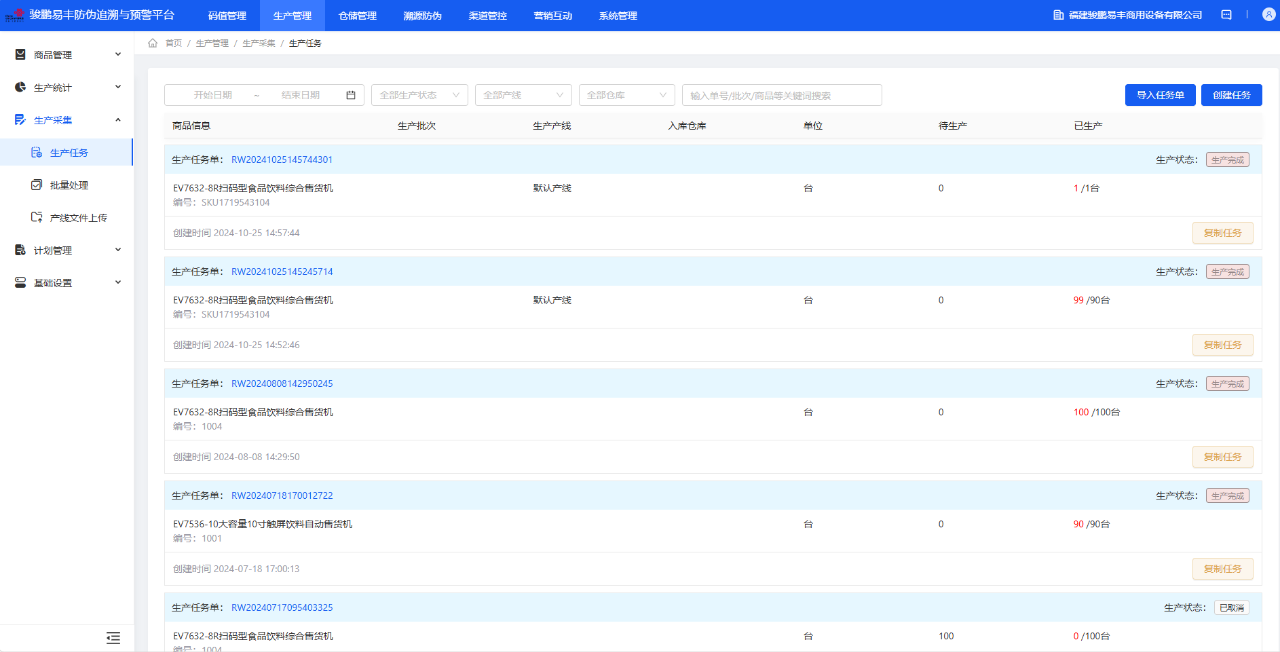This screenshot has width=1280, height=652.
Task: Open task link RW20241025145744301
Action: [282, 160]
